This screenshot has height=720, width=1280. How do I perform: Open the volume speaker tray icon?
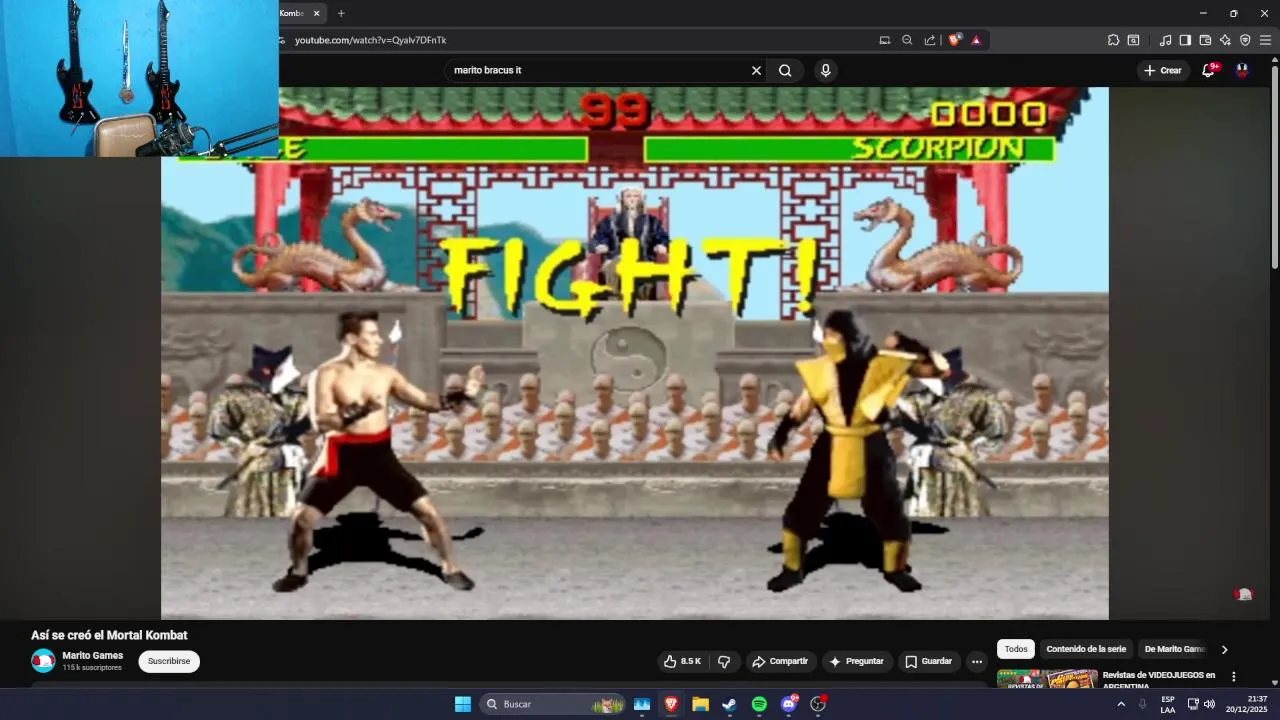(1210, 704)
